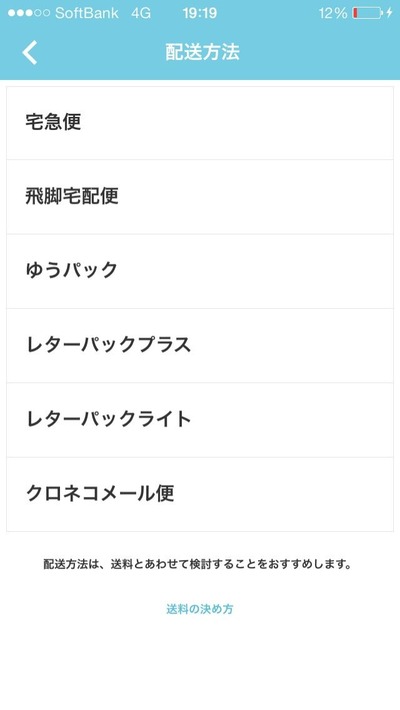Tap the shipping advice note text

(198, 565)
